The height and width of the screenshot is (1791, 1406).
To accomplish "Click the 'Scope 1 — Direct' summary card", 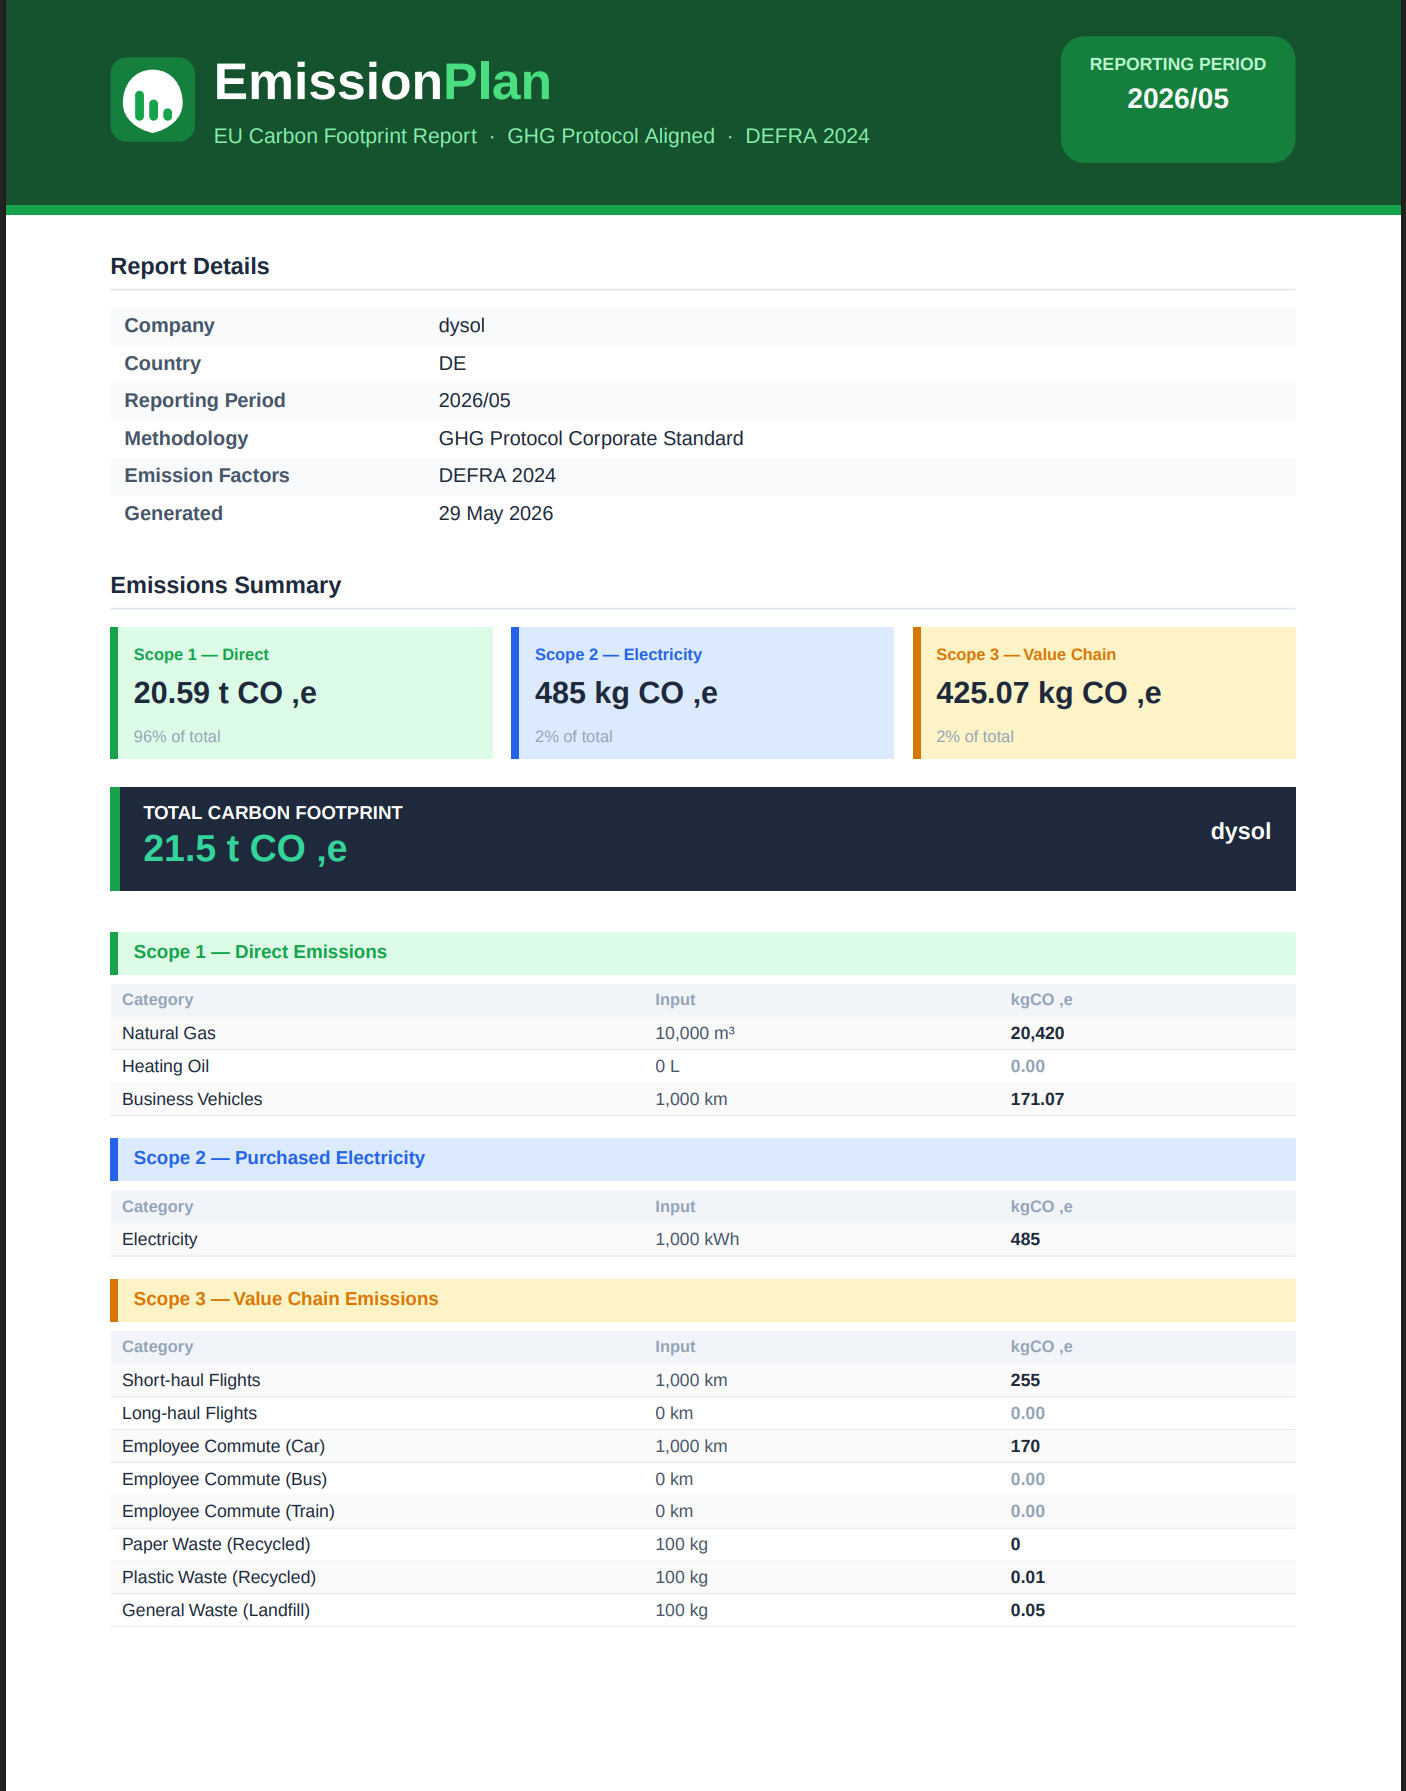I will 301,693.
